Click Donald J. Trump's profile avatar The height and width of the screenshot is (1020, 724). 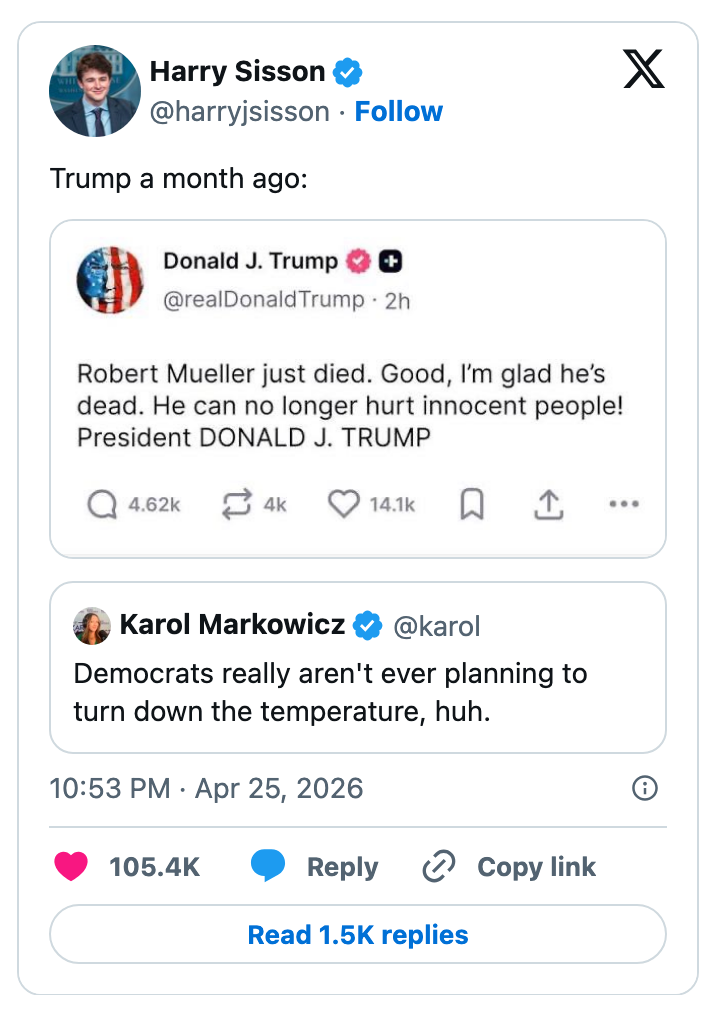pos(111,279)
